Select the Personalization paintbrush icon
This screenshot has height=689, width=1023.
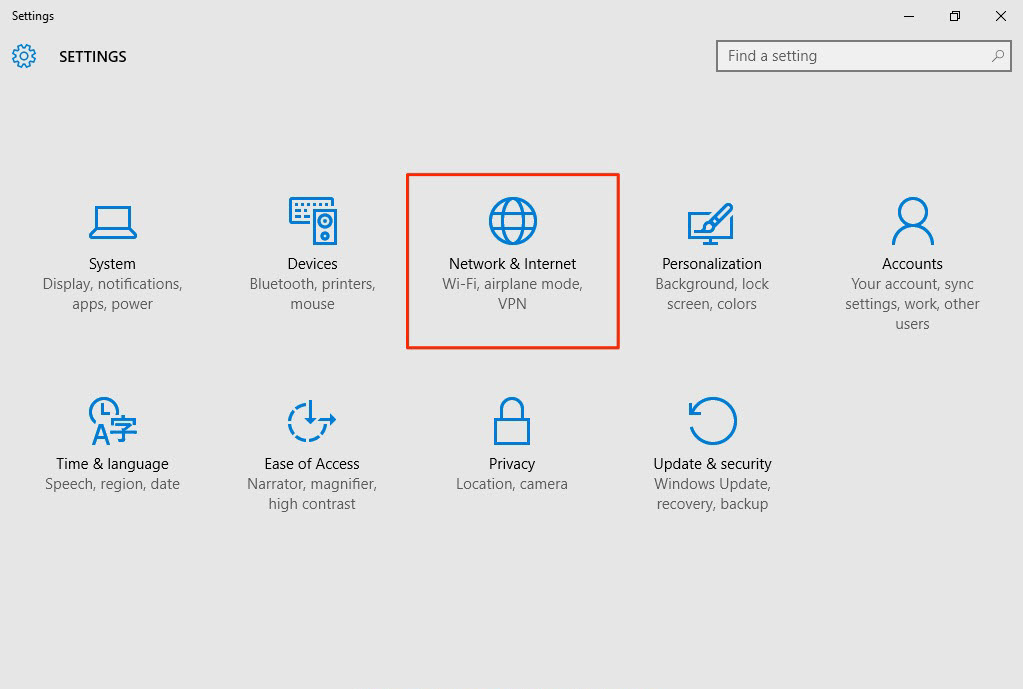tap(712, 222)
